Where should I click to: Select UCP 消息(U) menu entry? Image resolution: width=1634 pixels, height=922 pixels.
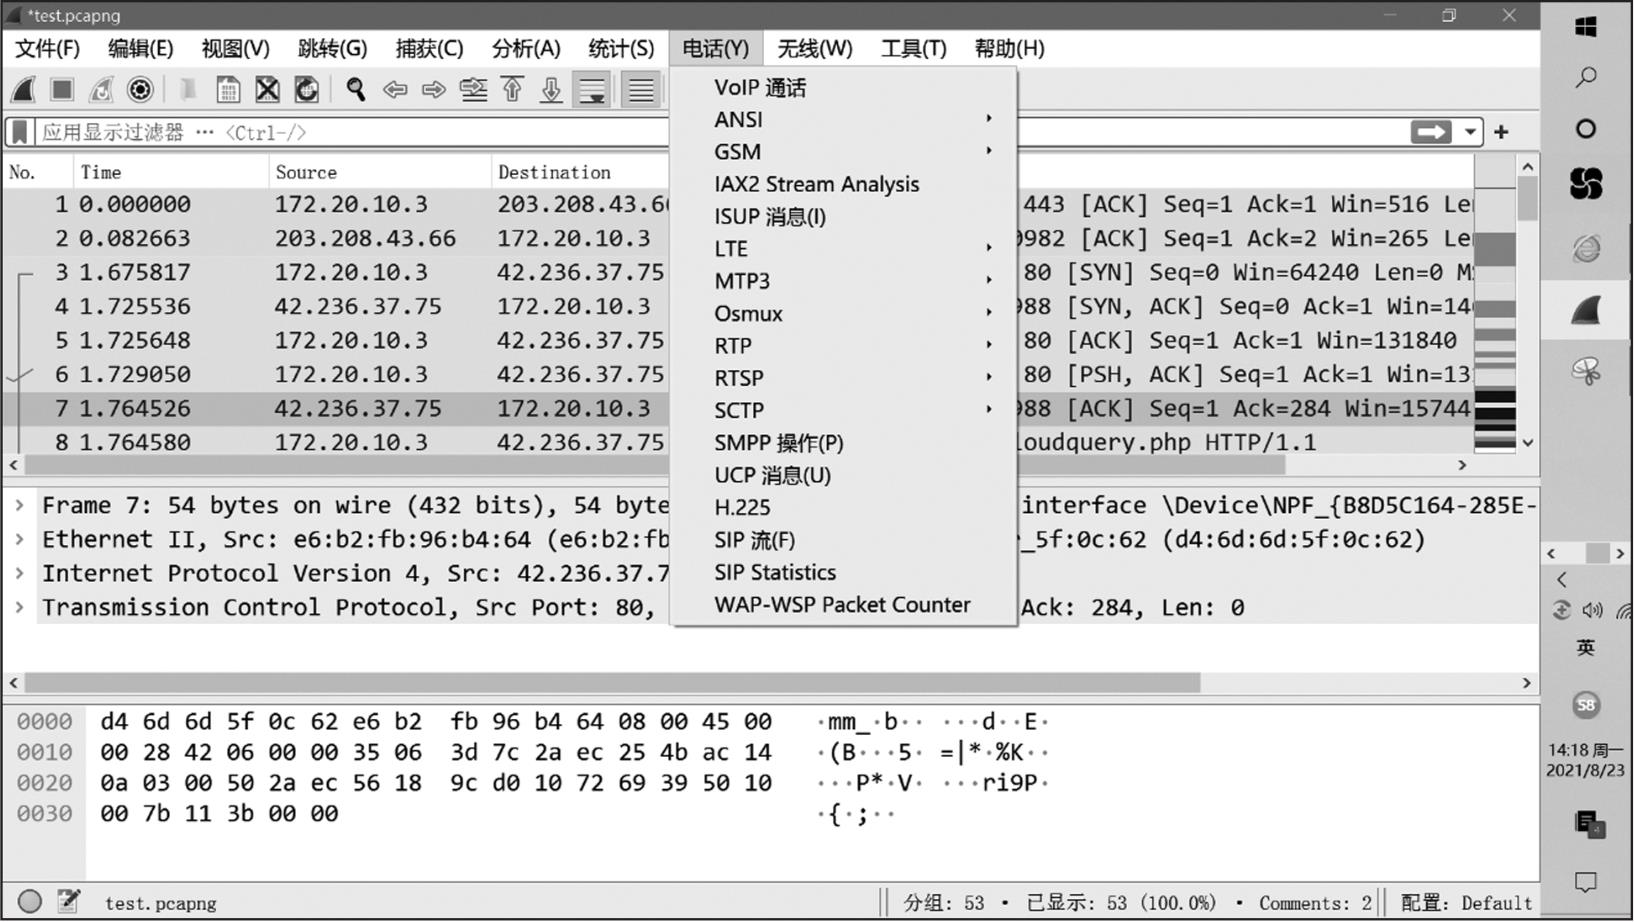844,475
